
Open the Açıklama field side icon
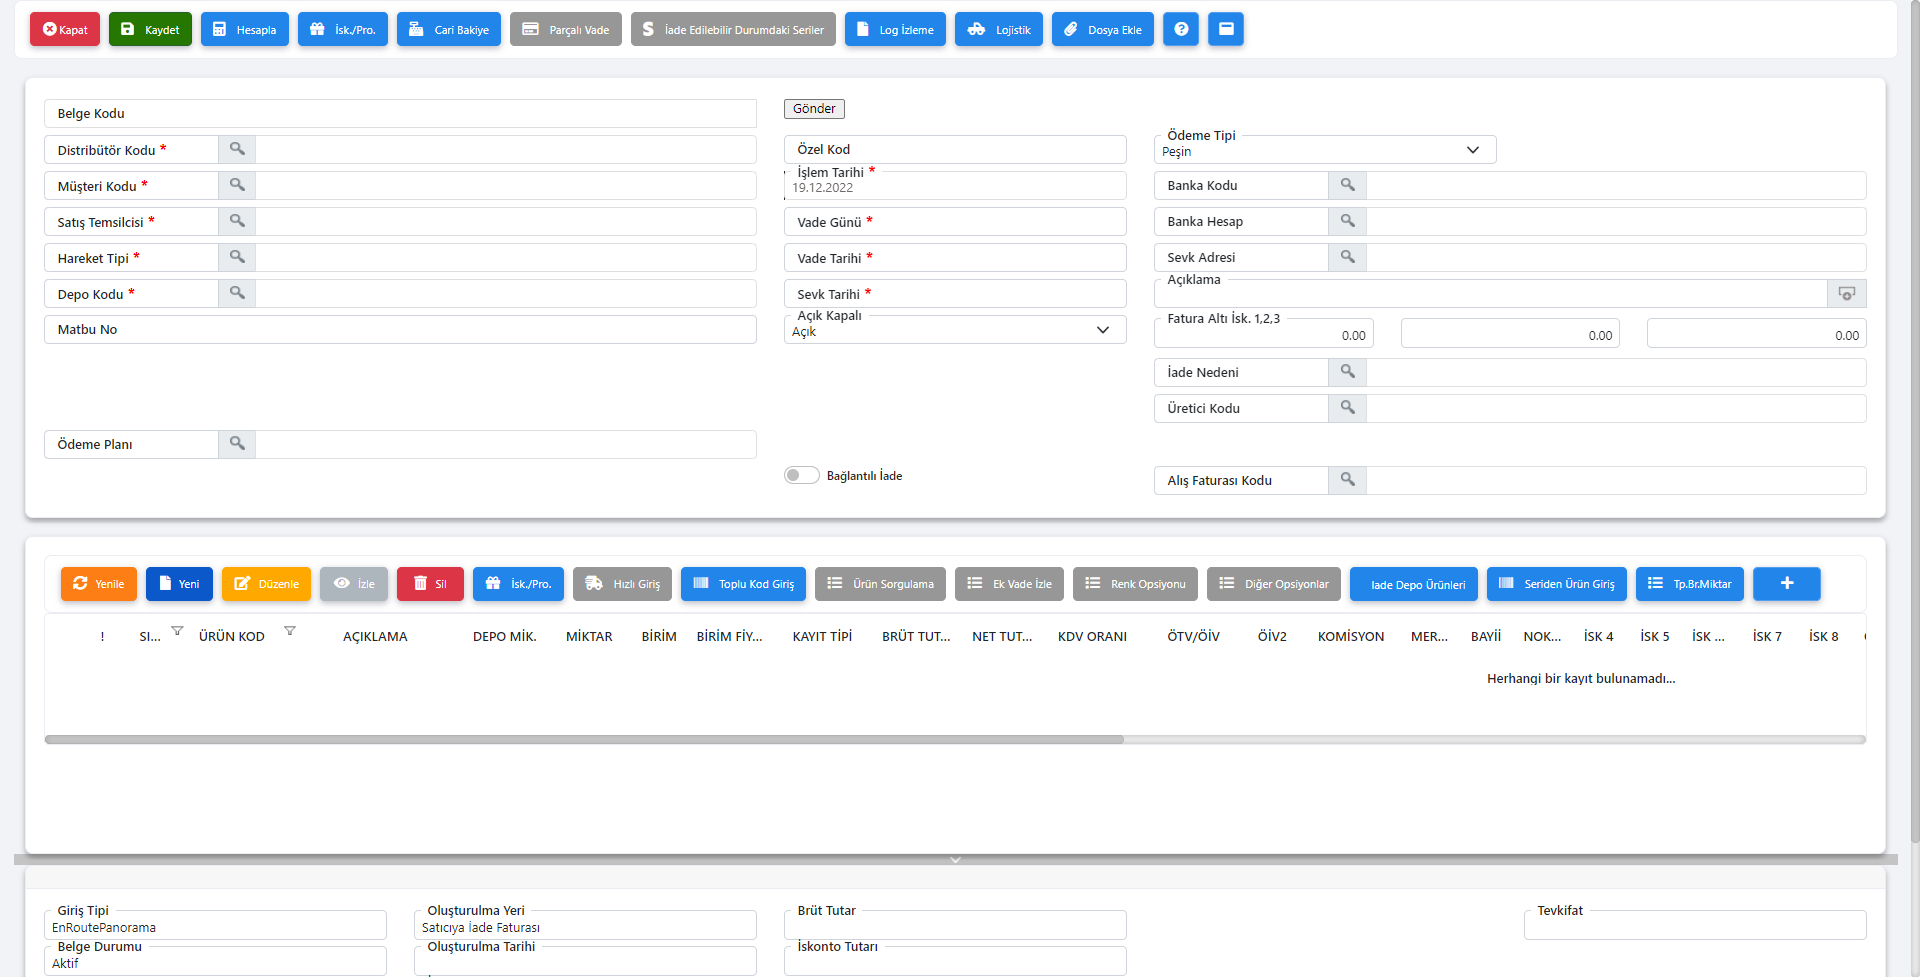tap(1846, 293)
